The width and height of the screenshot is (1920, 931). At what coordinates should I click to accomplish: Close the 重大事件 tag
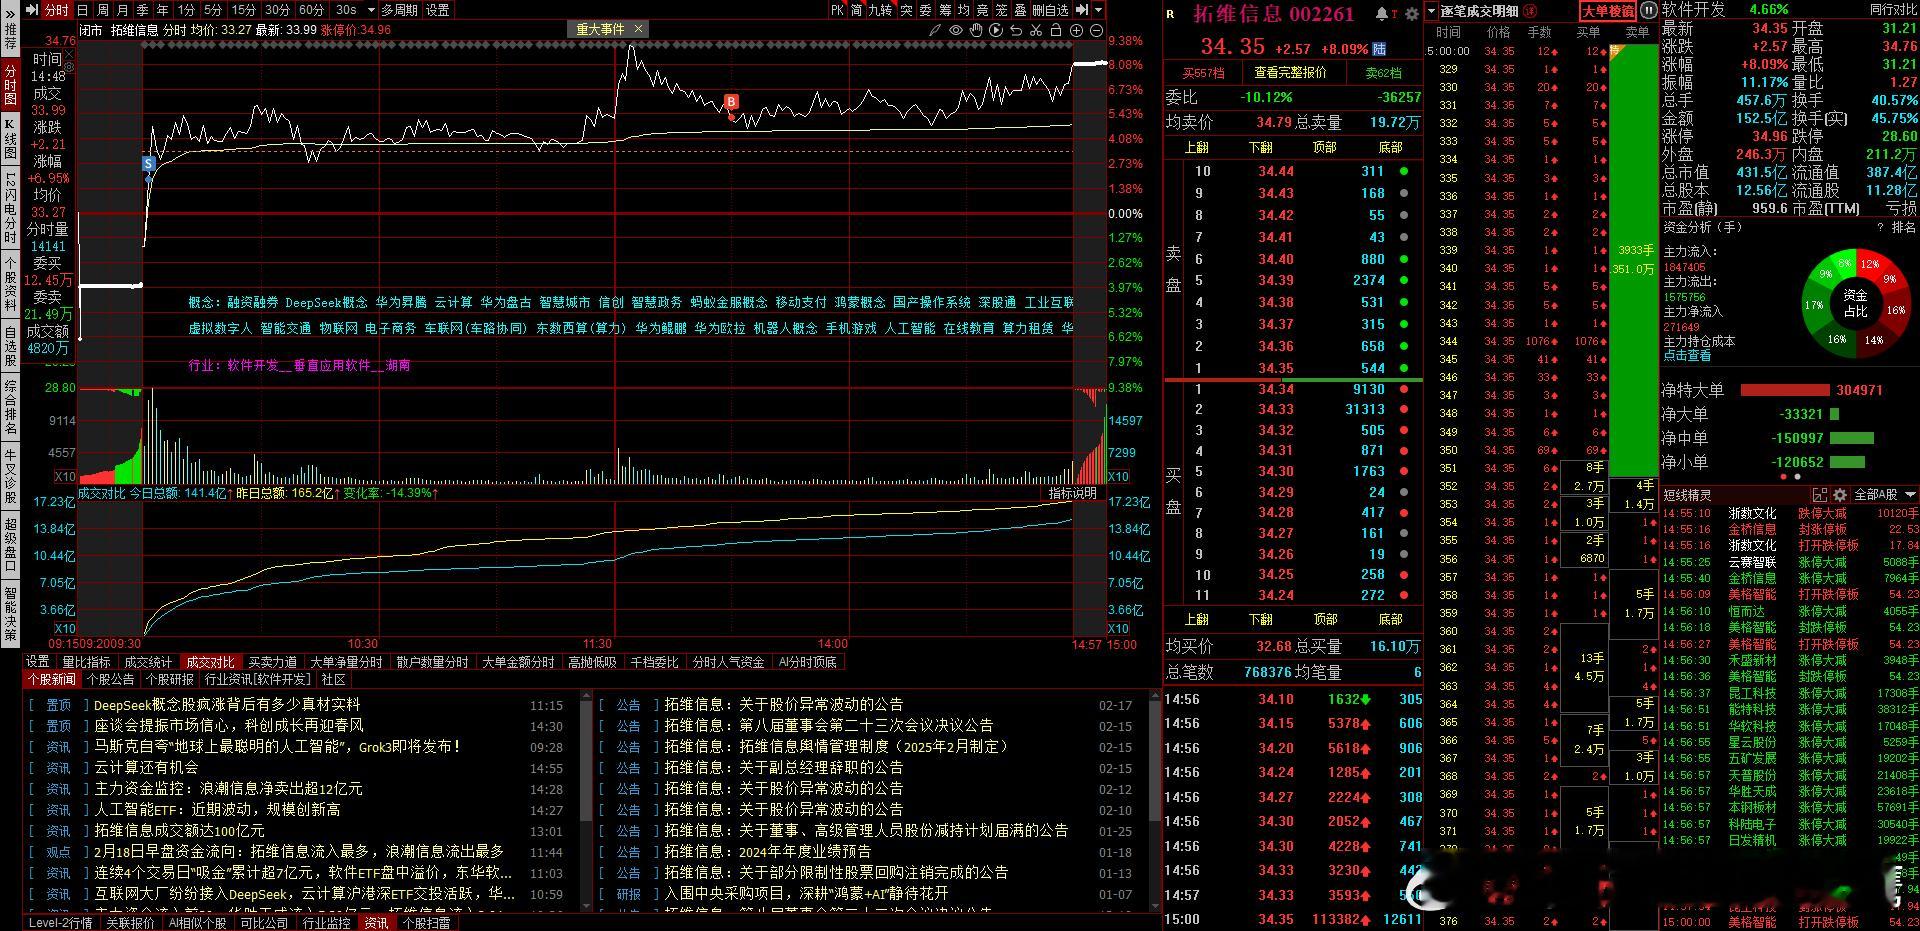click(x=639, y=29)
